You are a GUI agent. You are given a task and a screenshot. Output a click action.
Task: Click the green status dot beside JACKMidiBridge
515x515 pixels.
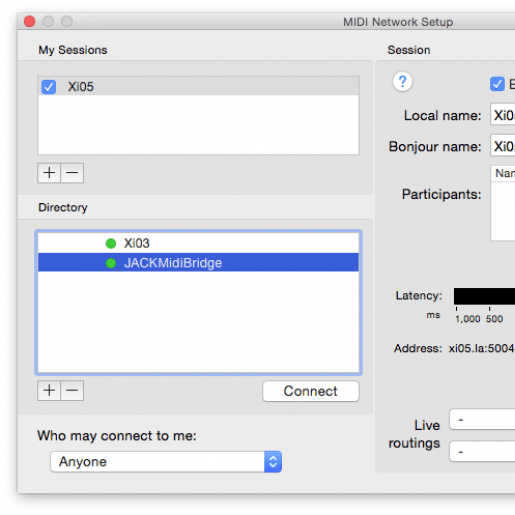pos(111,263)
